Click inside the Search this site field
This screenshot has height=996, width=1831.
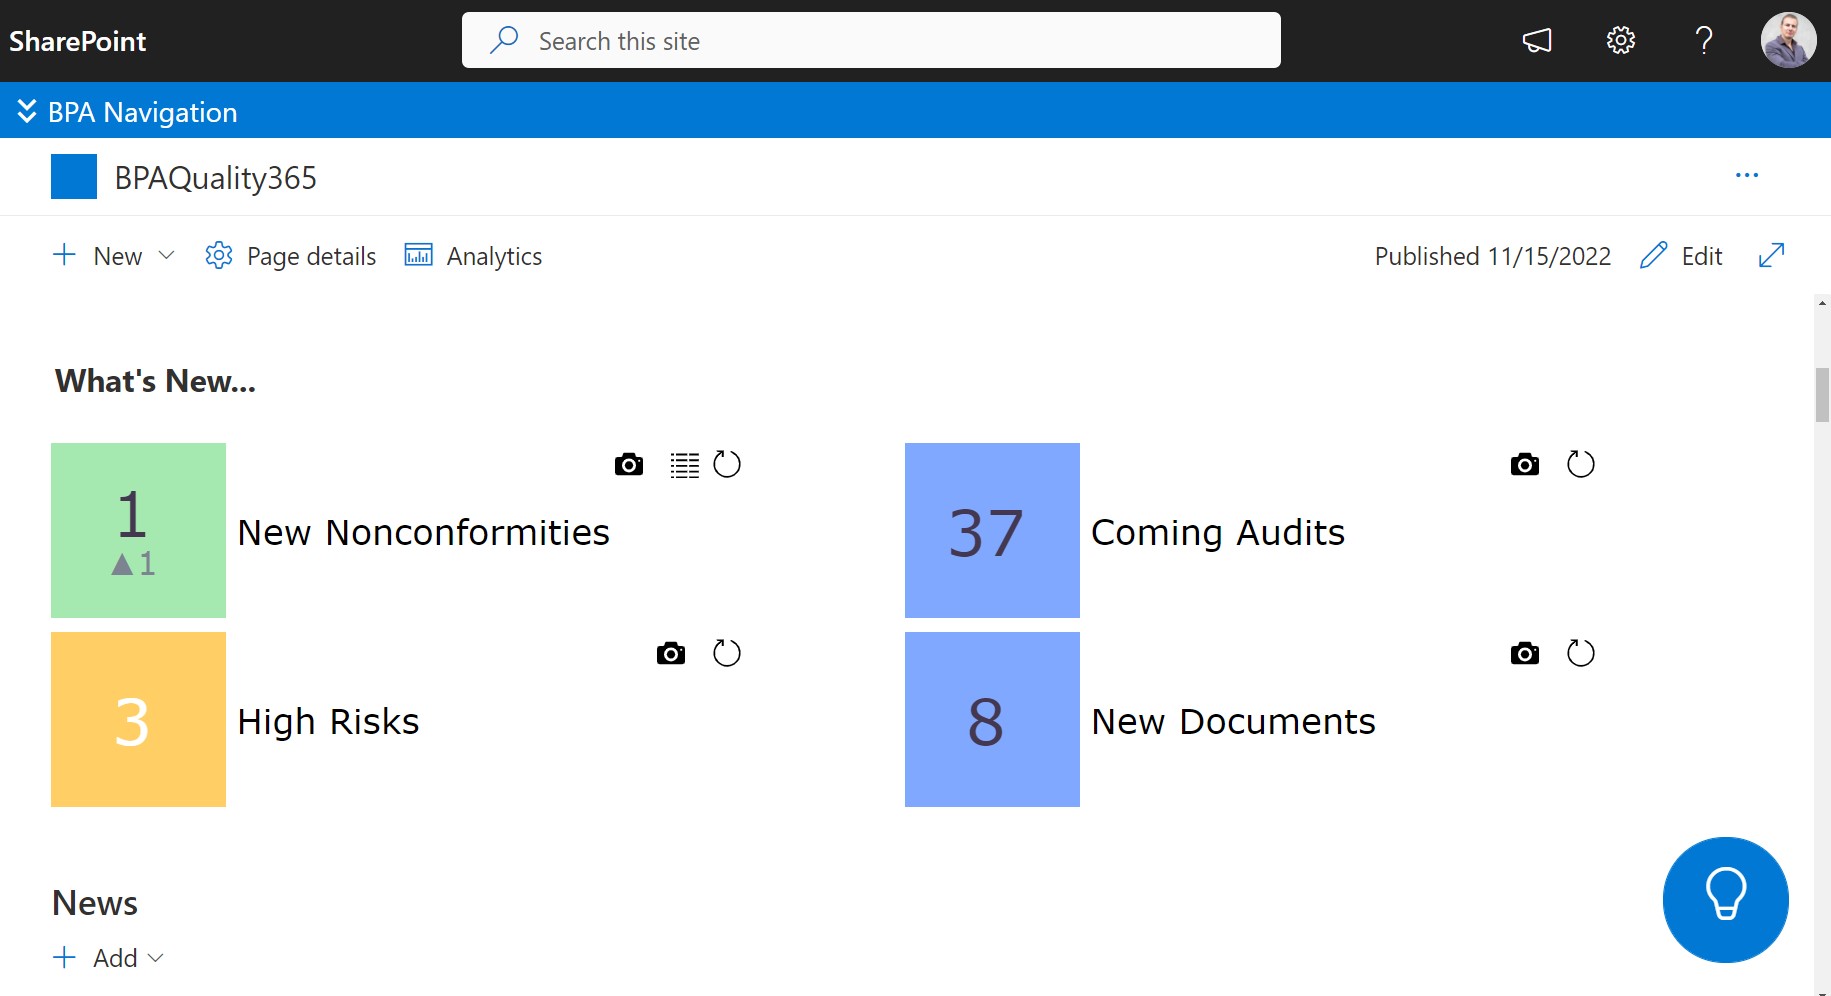[x=871, y=40]
